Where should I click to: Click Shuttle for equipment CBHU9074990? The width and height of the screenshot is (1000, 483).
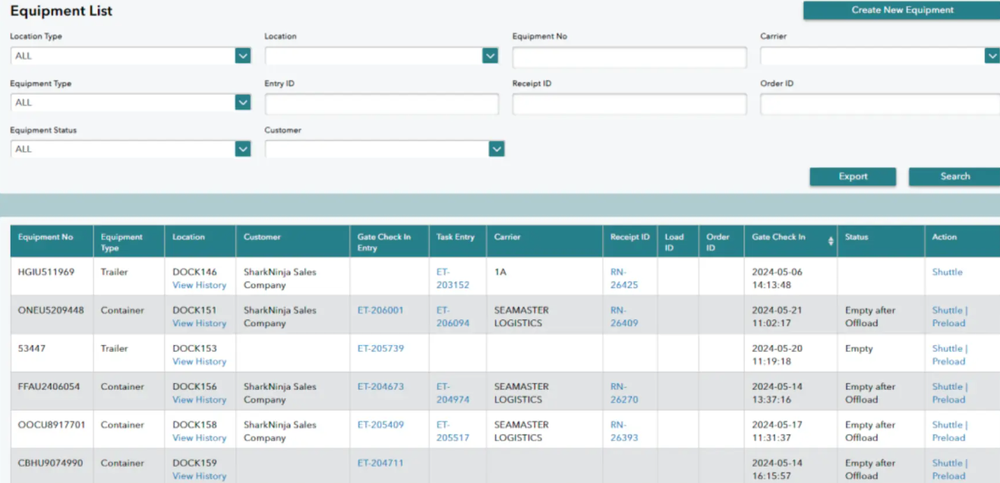coord(947,464)
